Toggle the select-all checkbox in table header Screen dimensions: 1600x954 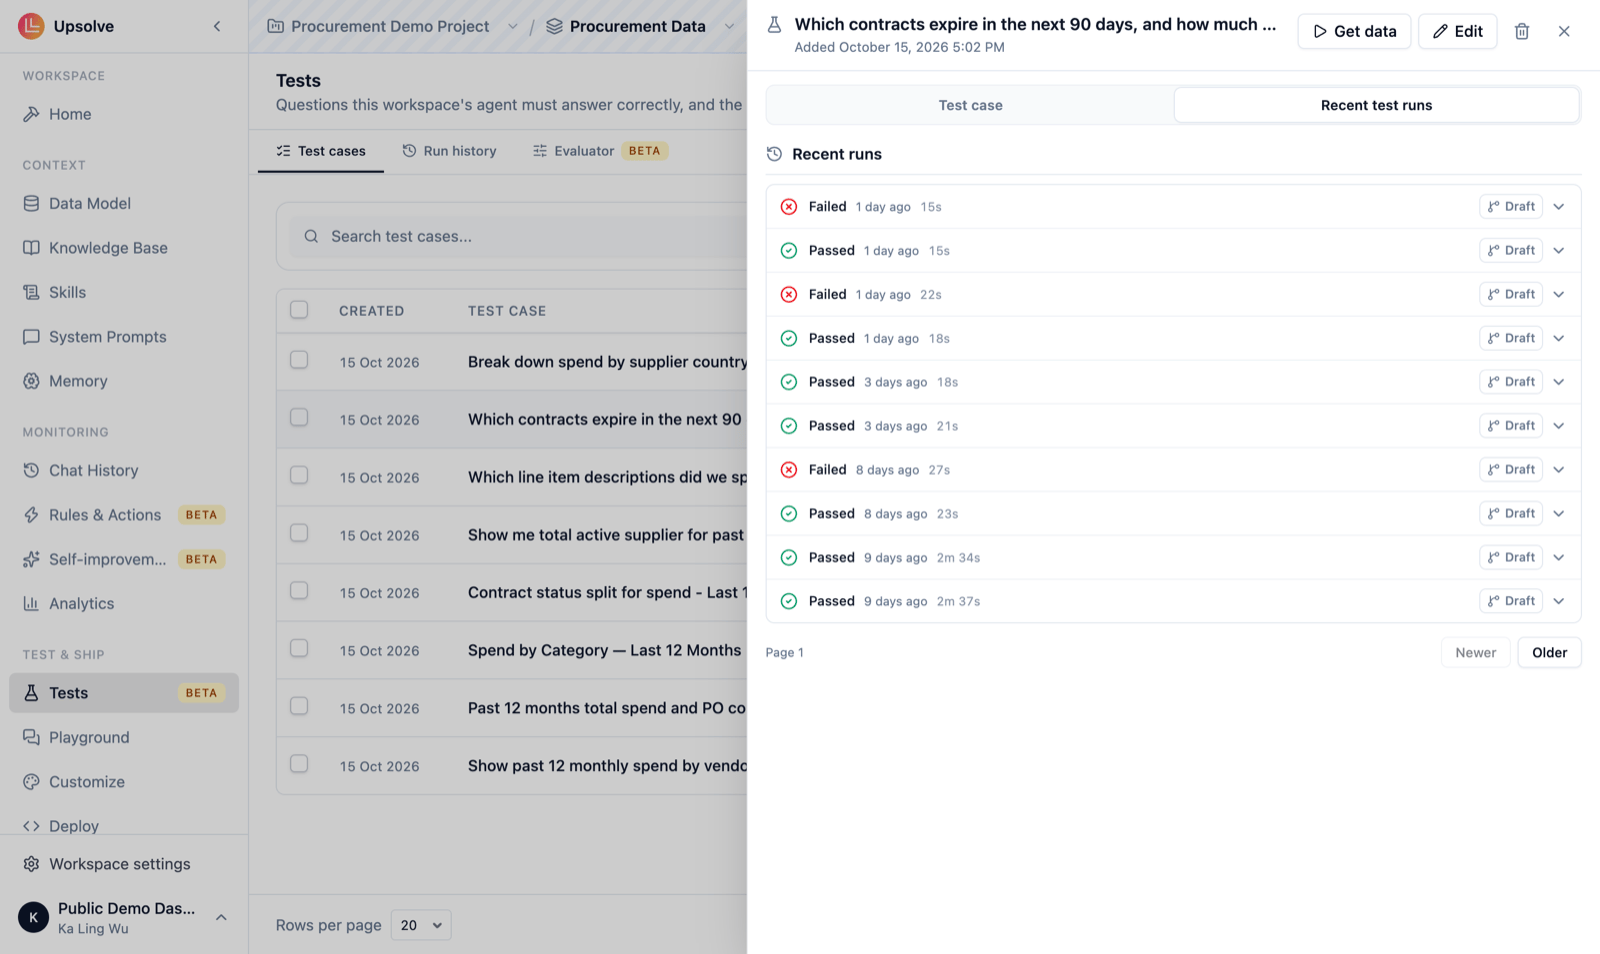click(299, 310)
